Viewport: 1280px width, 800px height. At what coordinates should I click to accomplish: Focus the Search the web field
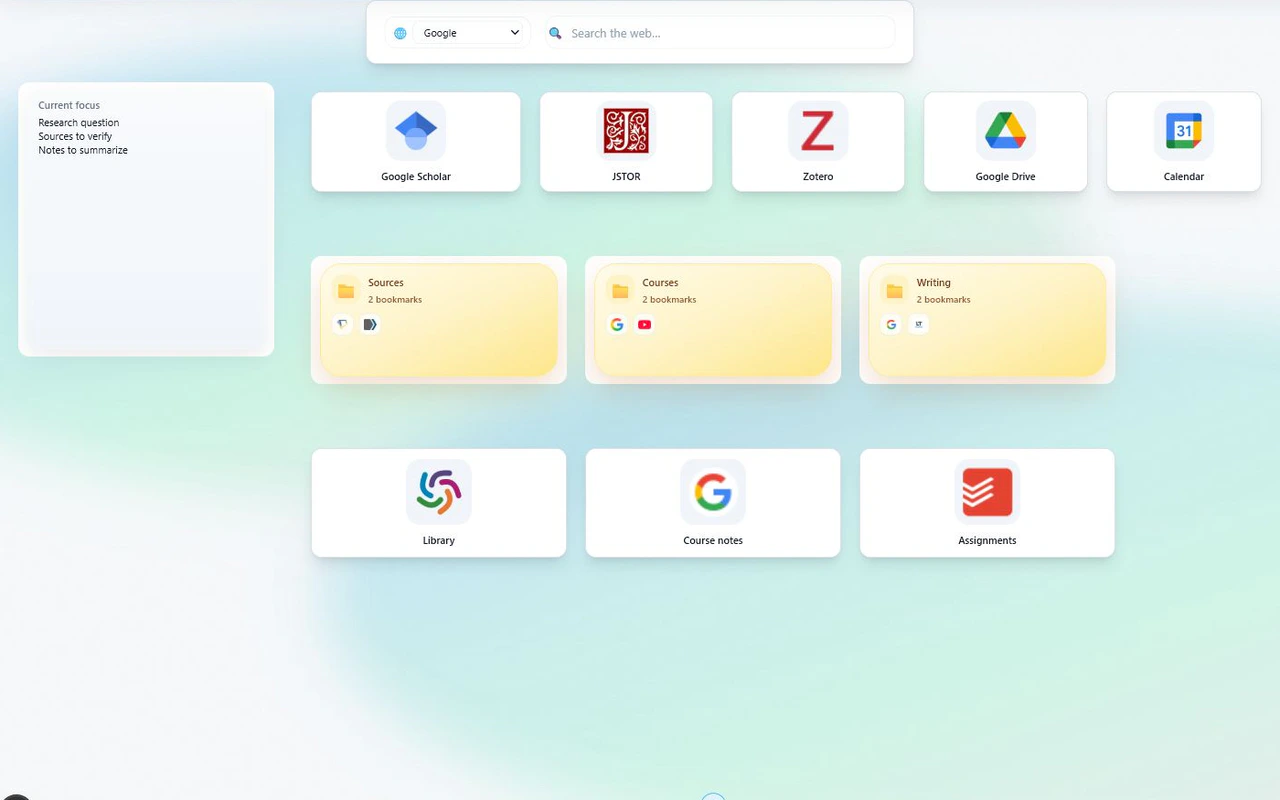(720, 33)
